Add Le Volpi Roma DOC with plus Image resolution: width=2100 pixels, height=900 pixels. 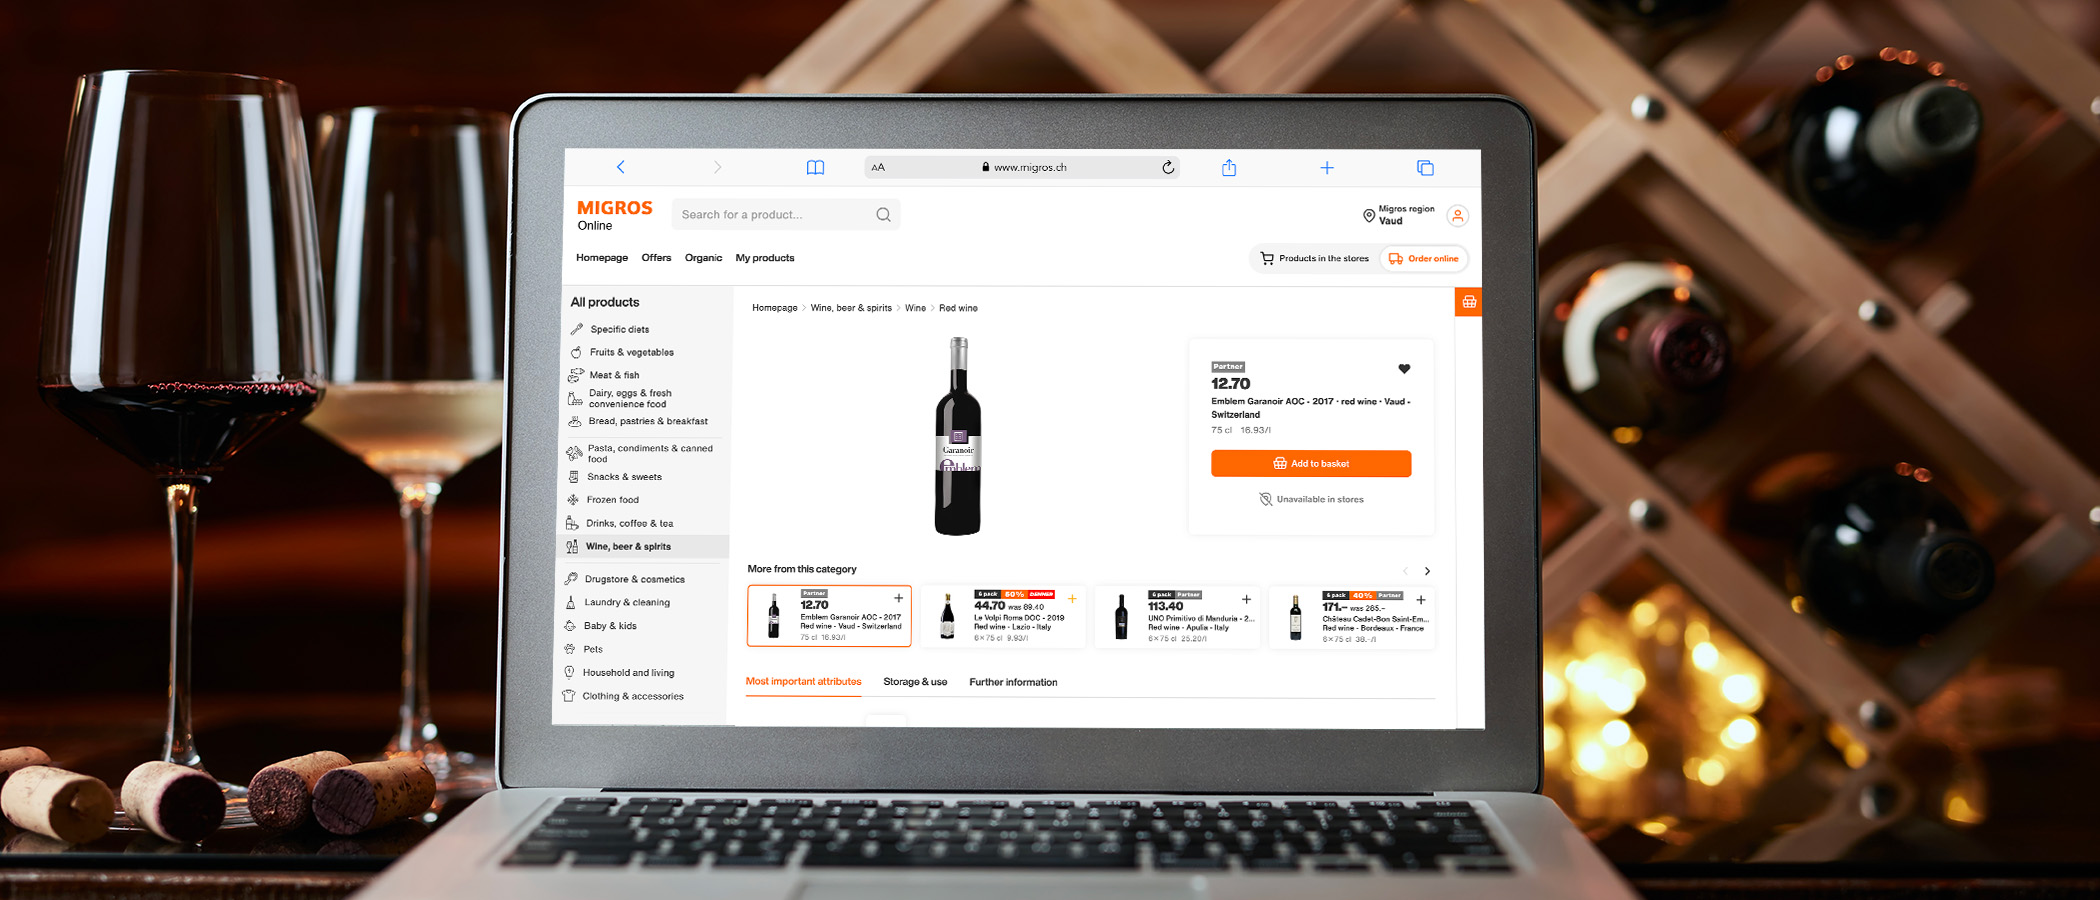coord(1072,599)
